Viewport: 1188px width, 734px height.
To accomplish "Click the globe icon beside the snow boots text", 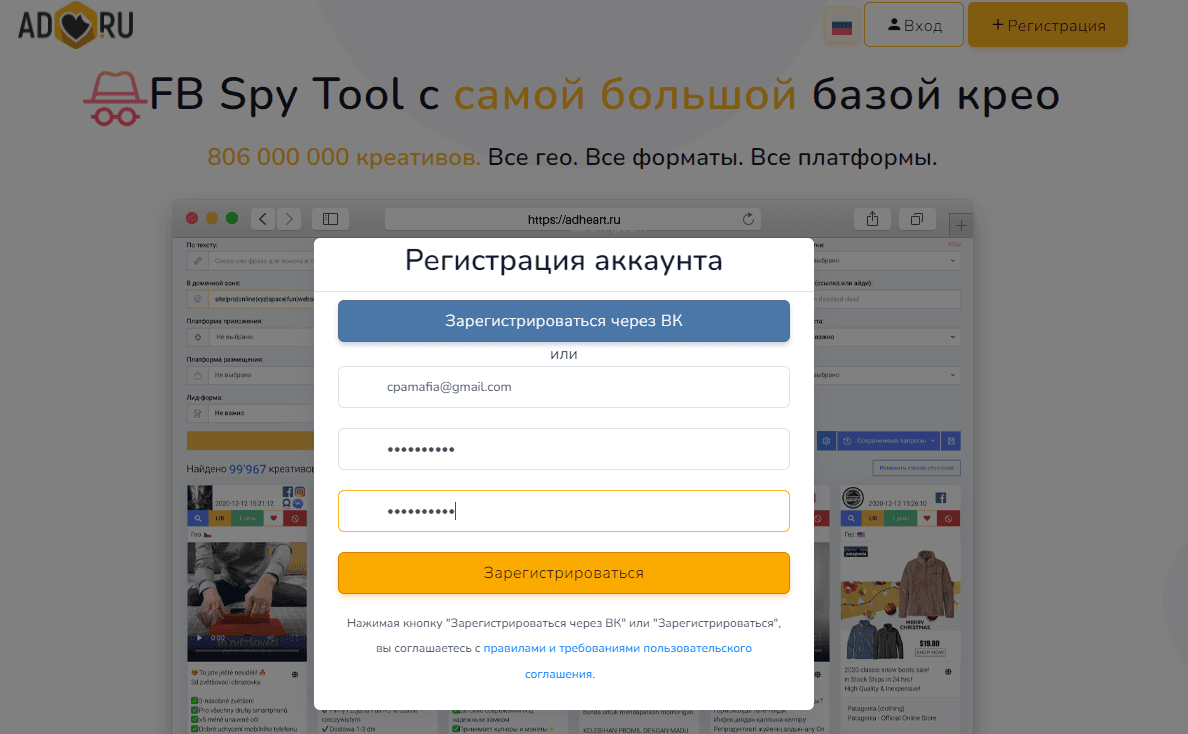I will (x=948, y=672).
